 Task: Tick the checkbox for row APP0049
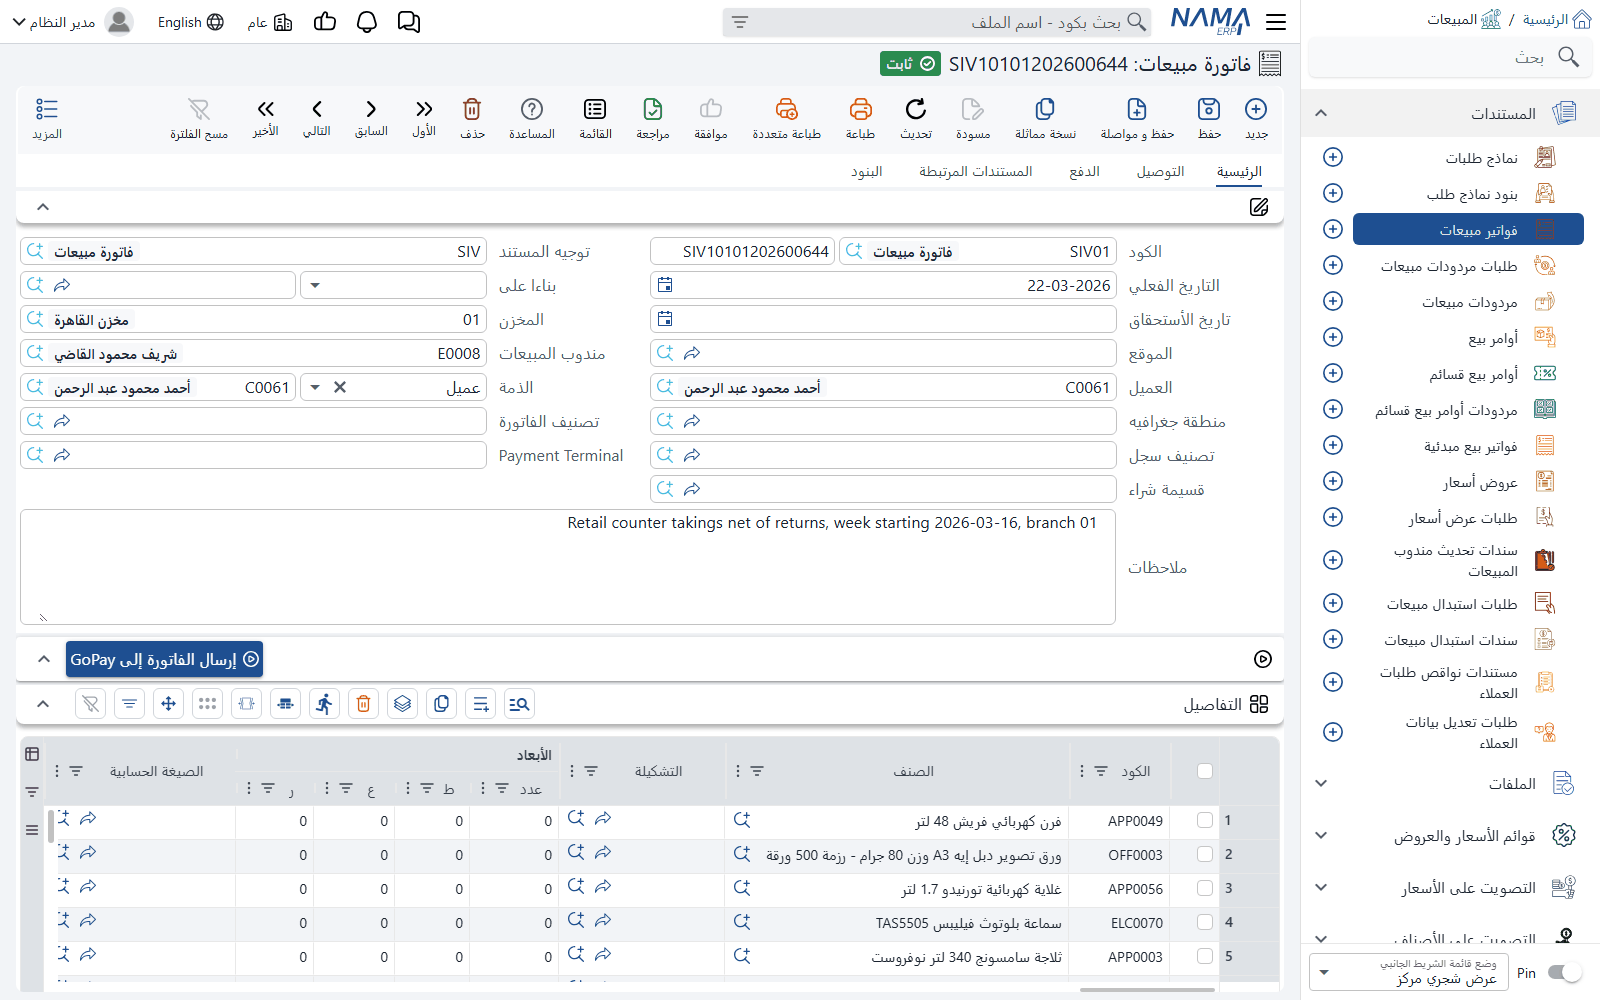[x=1205, y=820]
